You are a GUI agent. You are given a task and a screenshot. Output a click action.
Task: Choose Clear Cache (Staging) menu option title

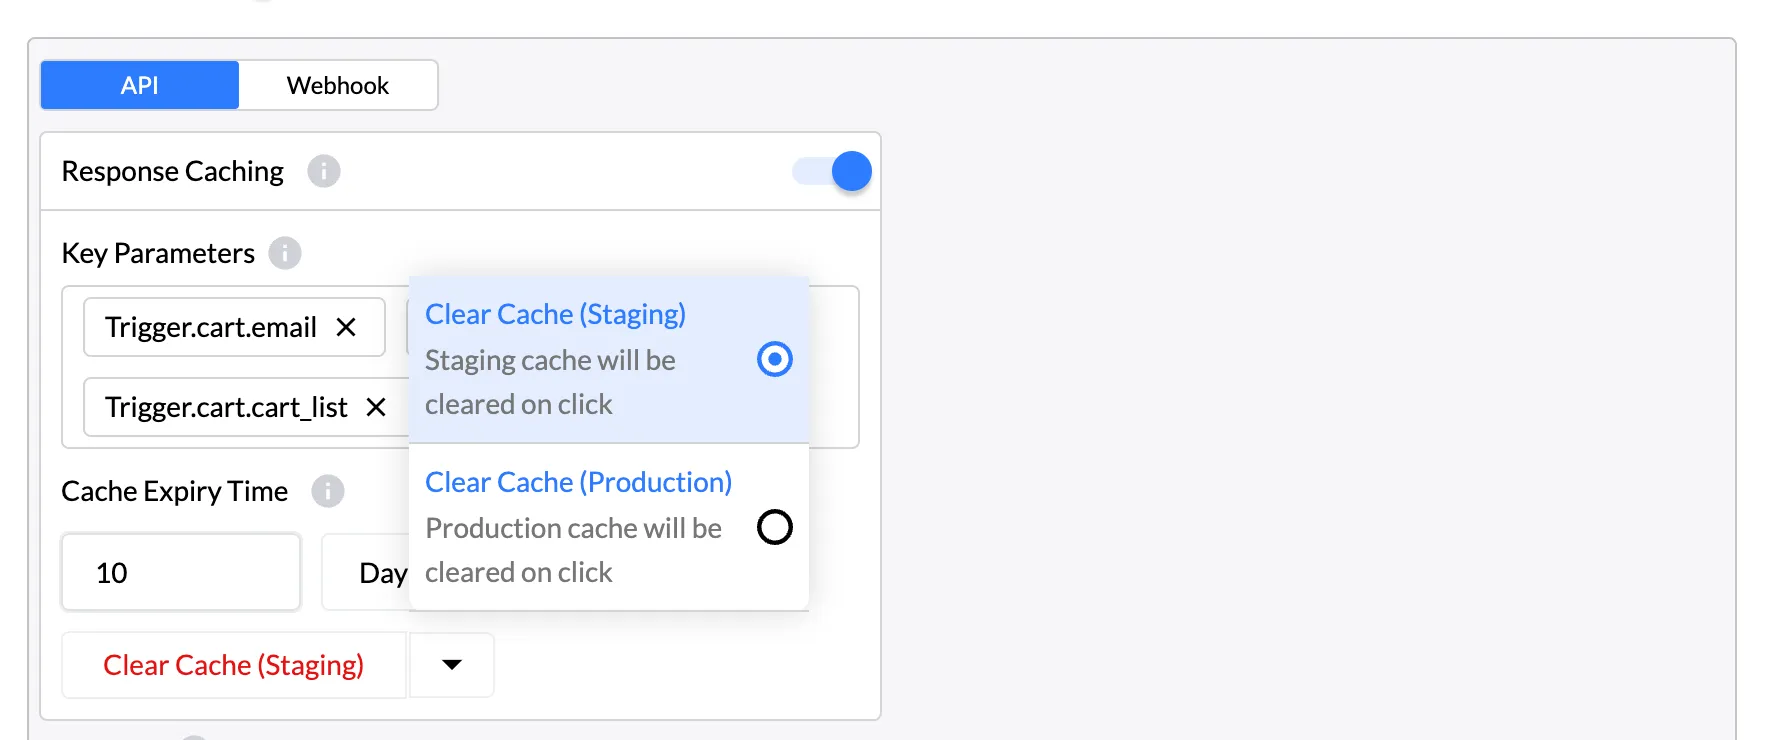(x=555, y=314)
